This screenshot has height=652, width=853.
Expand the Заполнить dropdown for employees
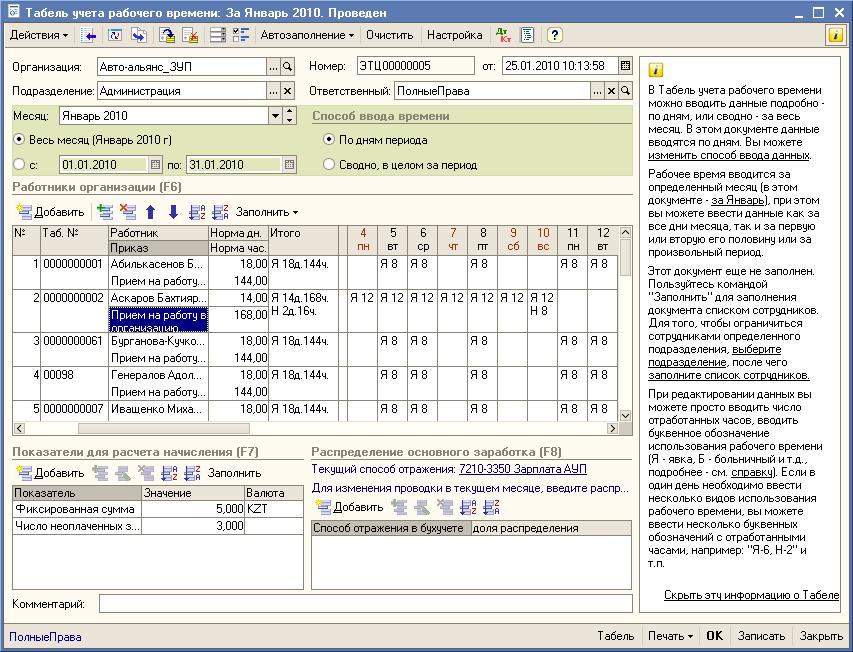click(267, 212)
